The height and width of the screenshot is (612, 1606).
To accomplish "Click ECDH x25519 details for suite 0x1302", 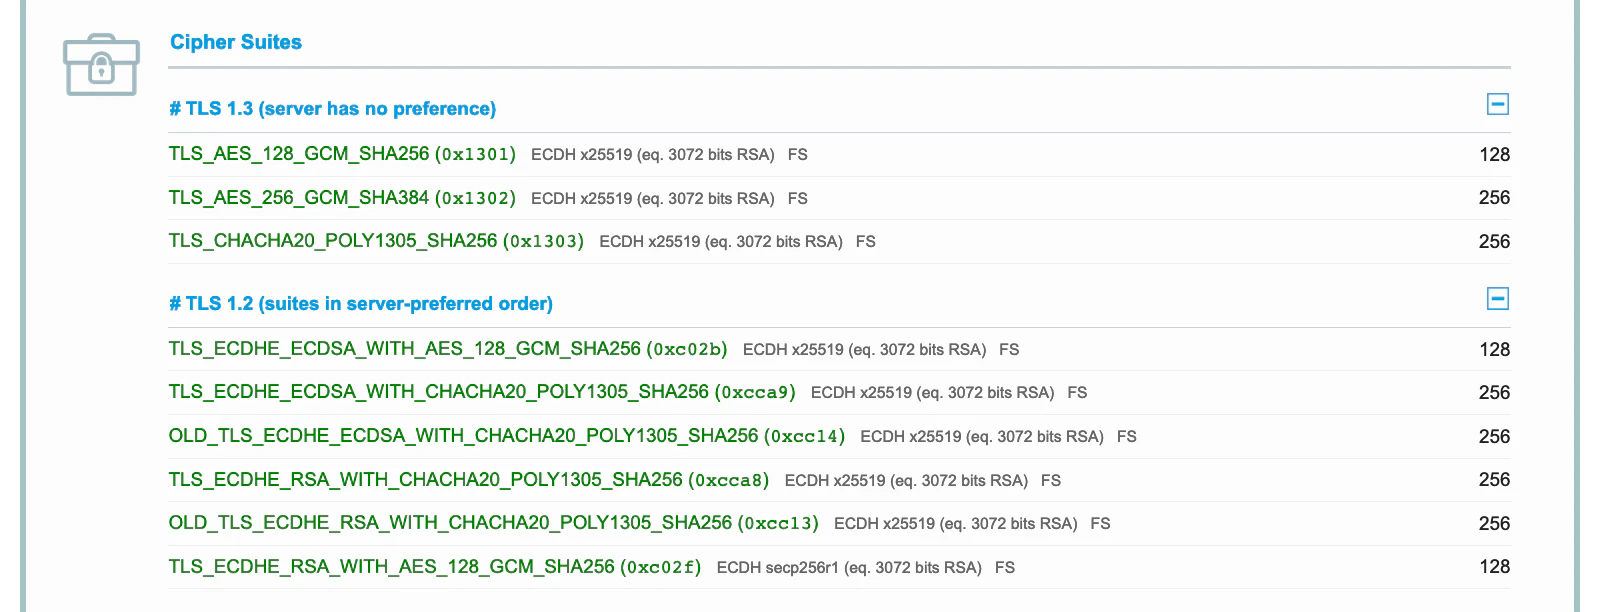I will pyautogui.click(x=653, y=199).
